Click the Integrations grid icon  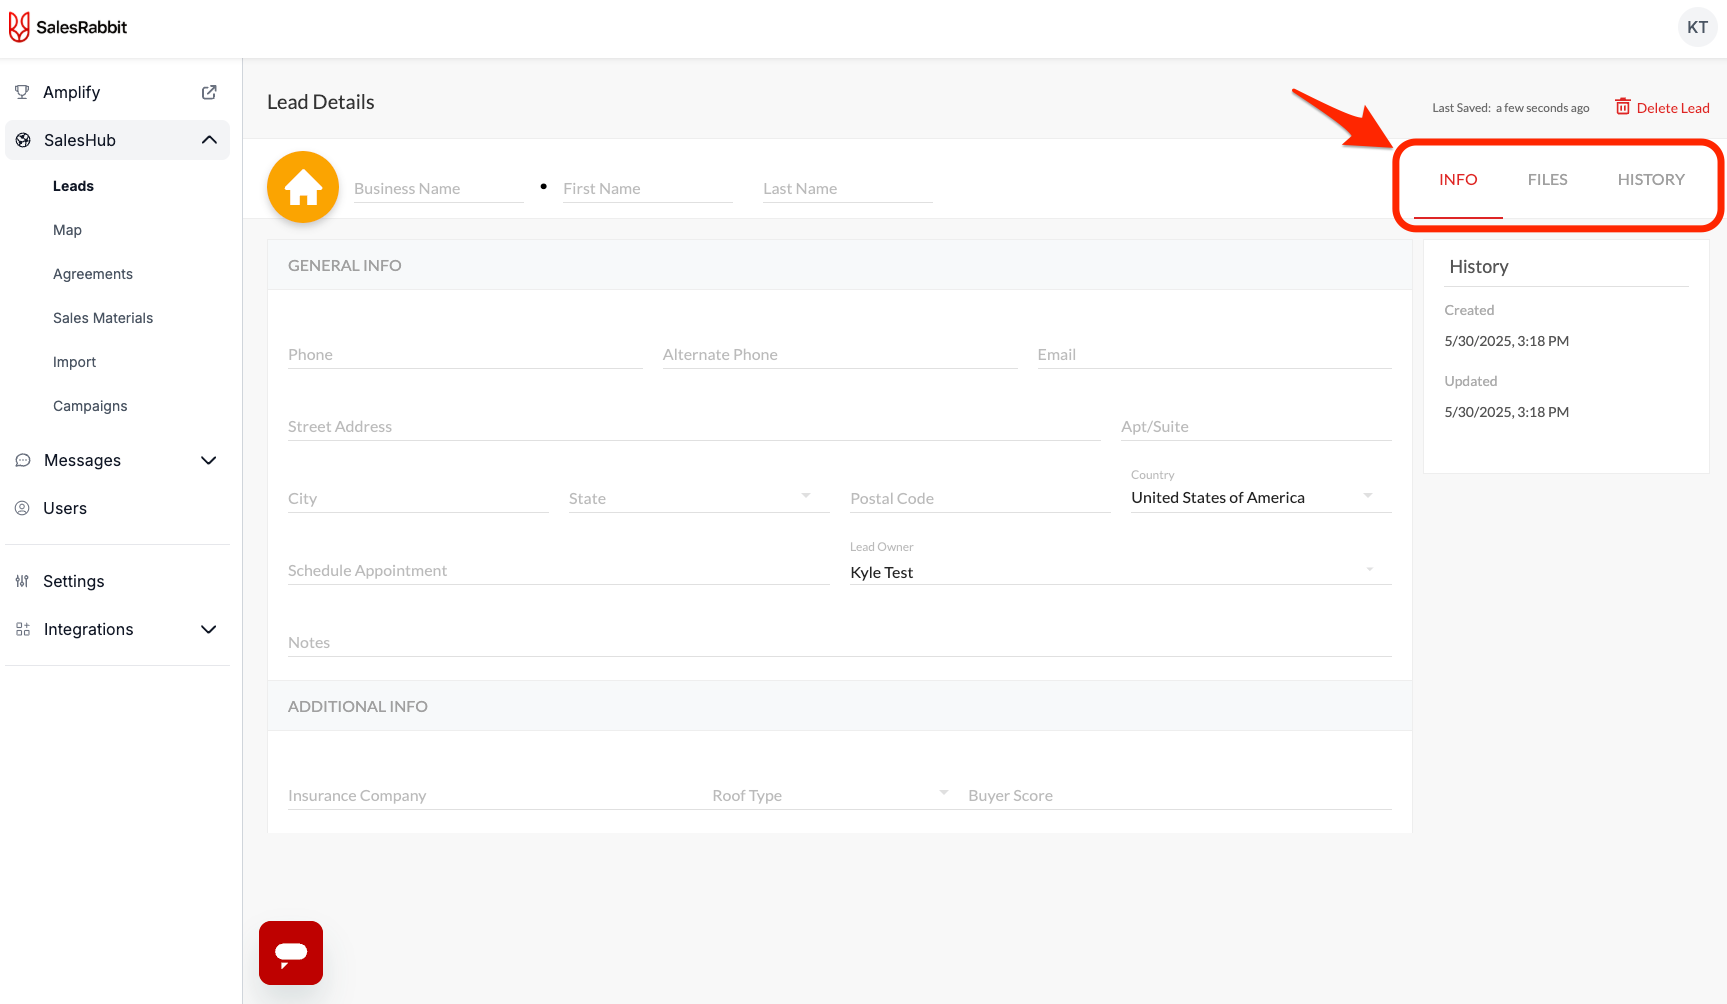tap(23, 629)
